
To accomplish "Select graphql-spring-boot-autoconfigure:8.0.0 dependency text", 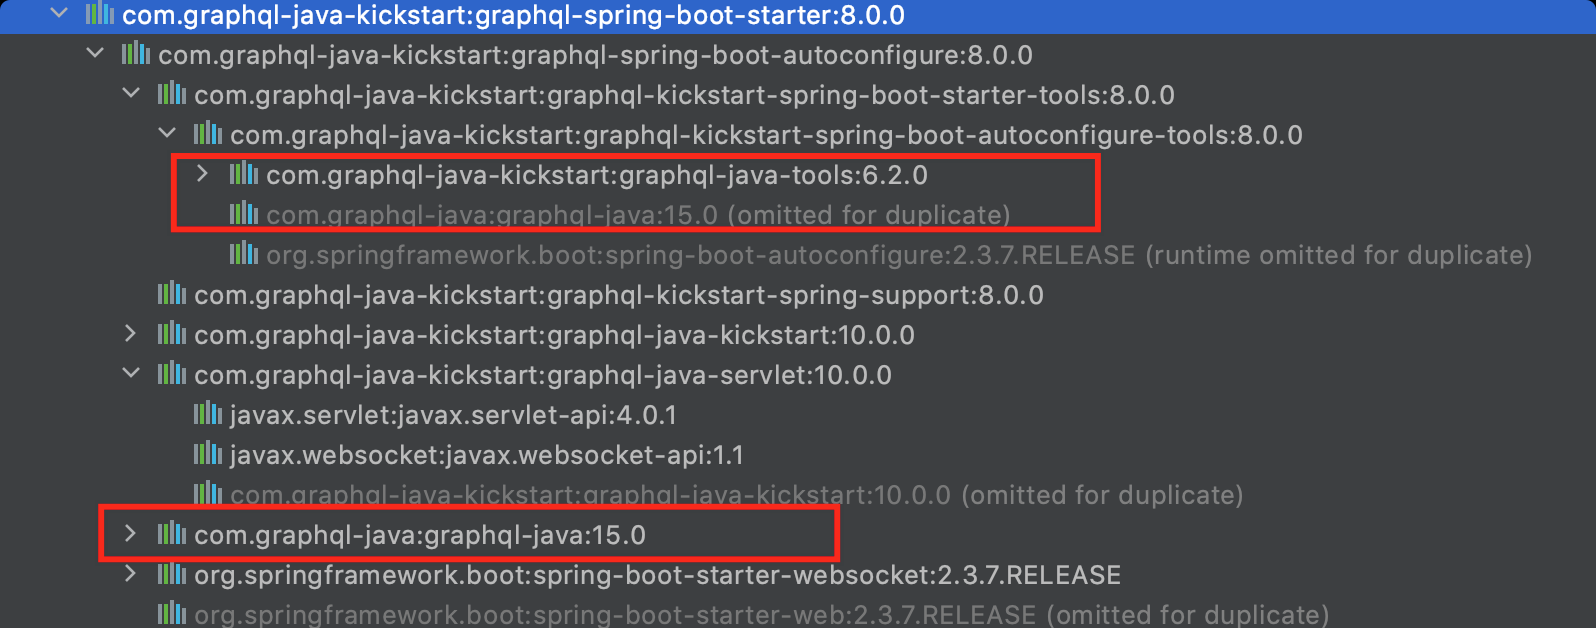I will click(595, 55).
